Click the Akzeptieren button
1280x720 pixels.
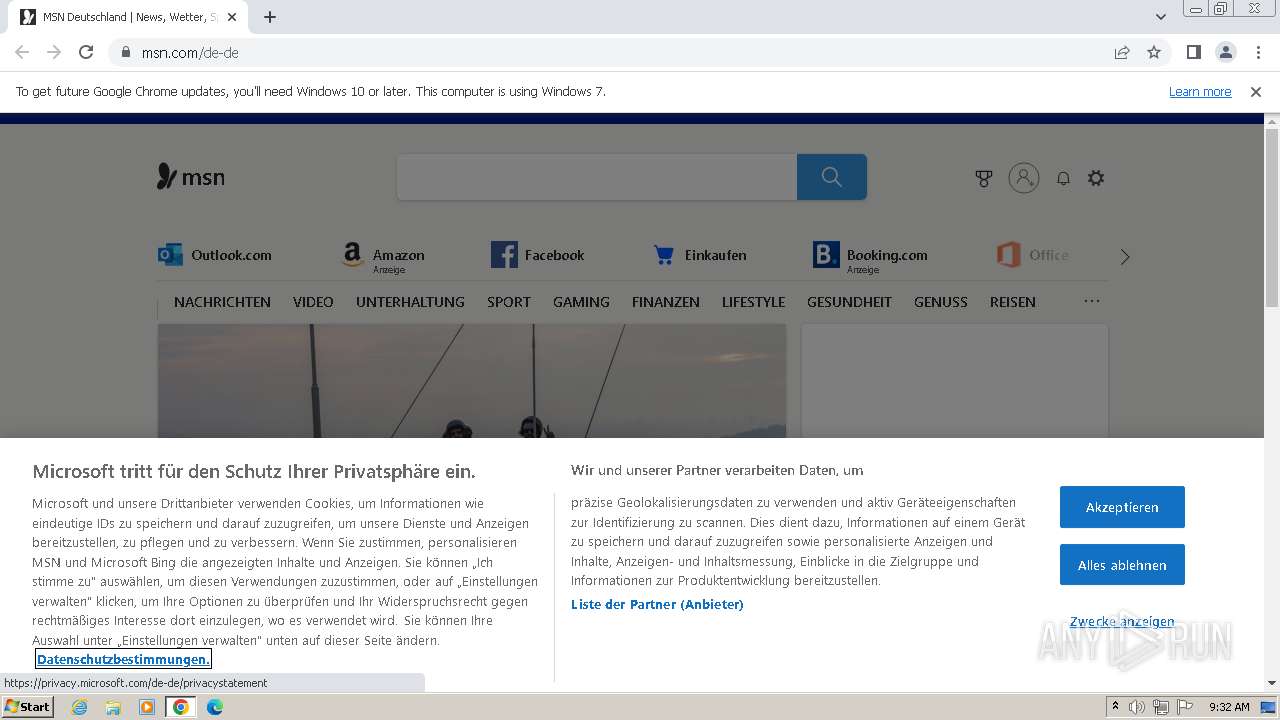[1122, 507]
